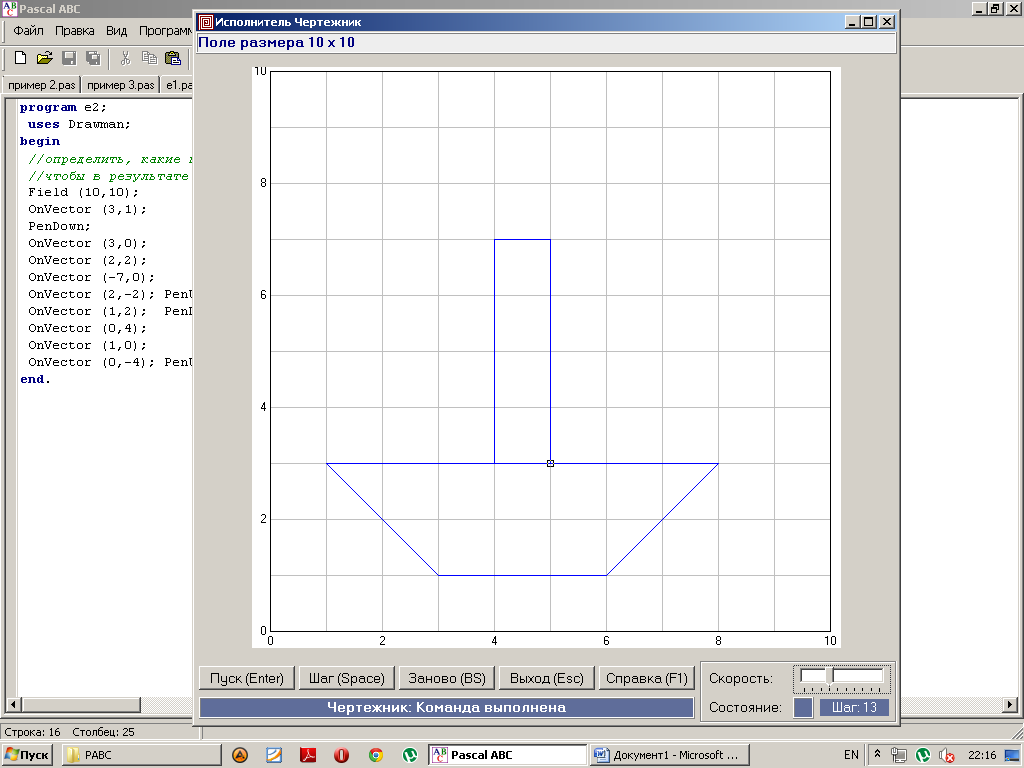1024x768 pixels.
Task: Click the Save All toolbar icon
Action: point(93,58)
